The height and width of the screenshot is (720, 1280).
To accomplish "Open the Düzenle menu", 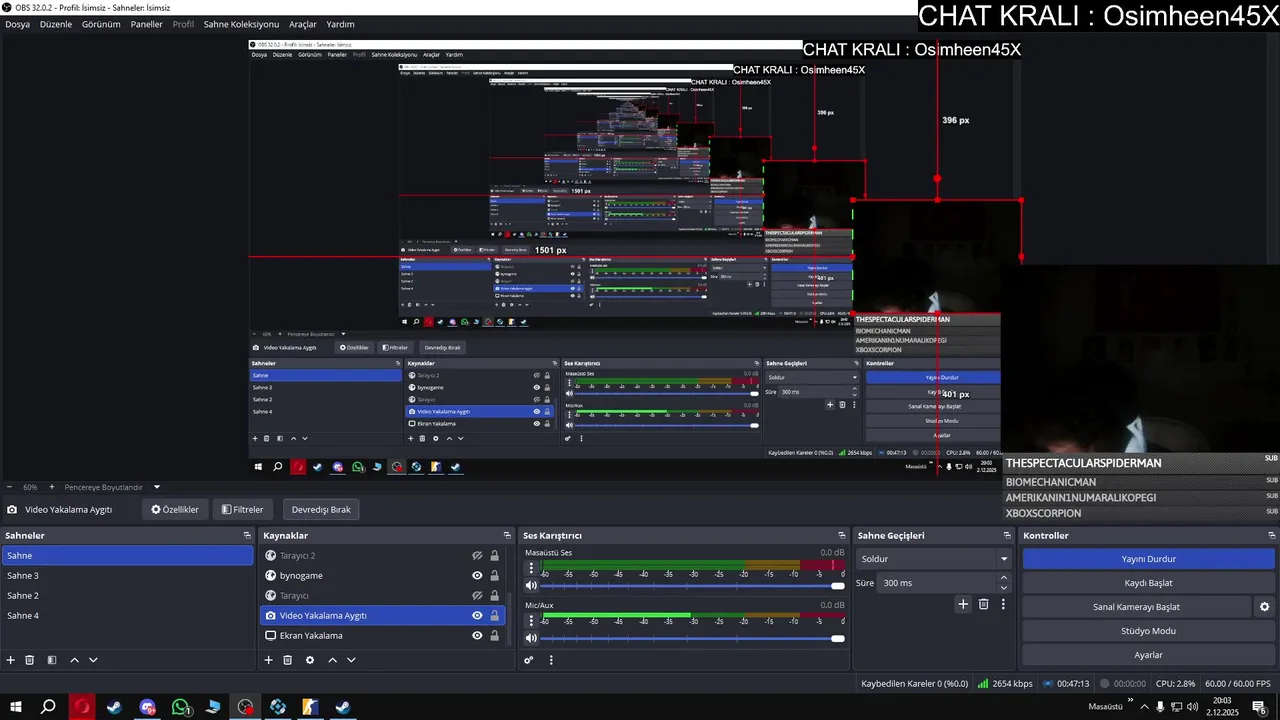I will pos(56,24).
